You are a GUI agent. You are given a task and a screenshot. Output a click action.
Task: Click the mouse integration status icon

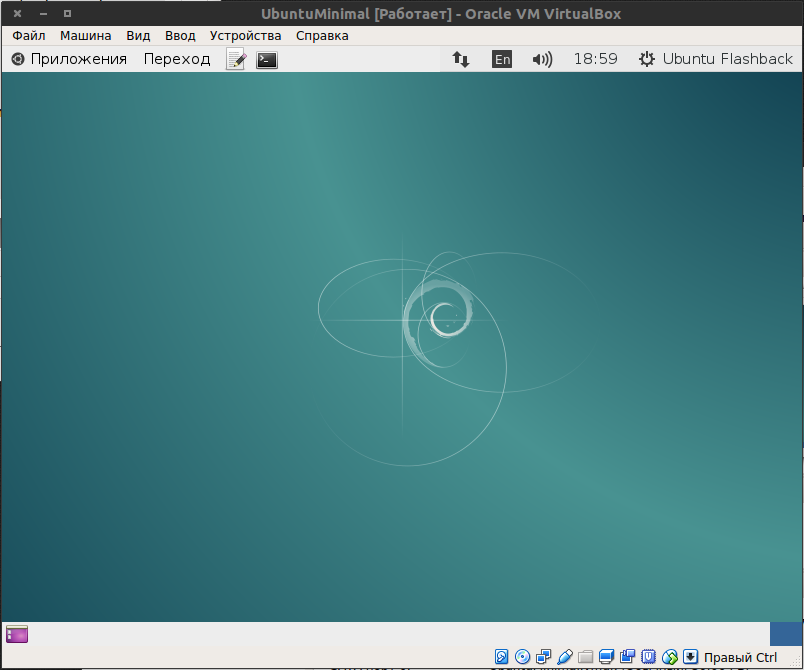point(670,657)
